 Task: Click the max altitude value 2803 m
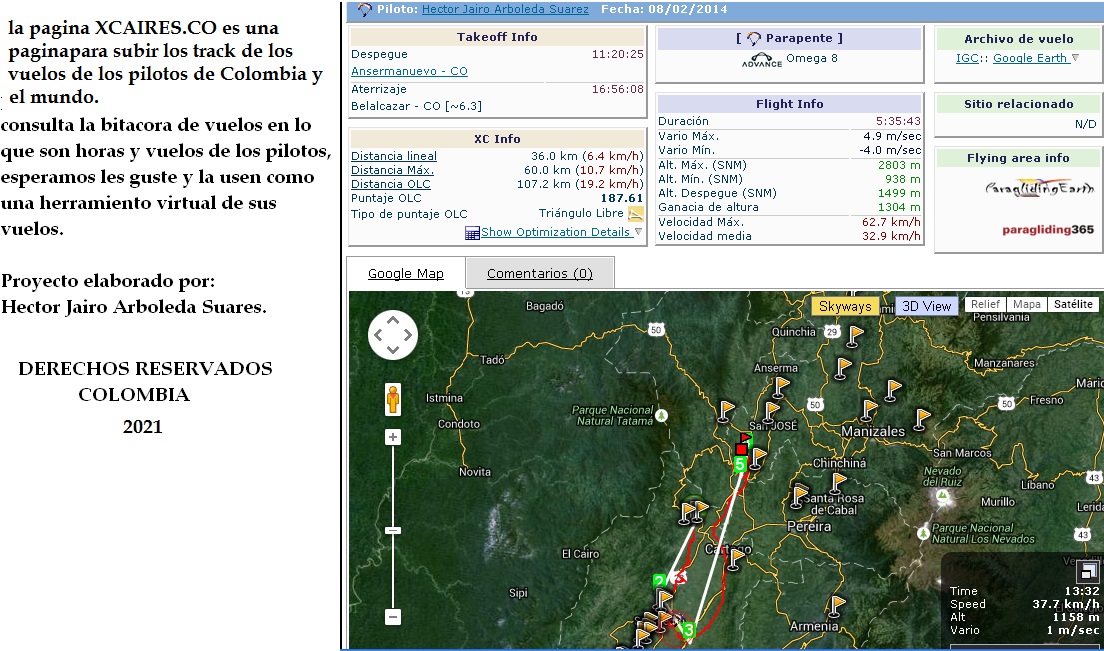pos(899,165)
